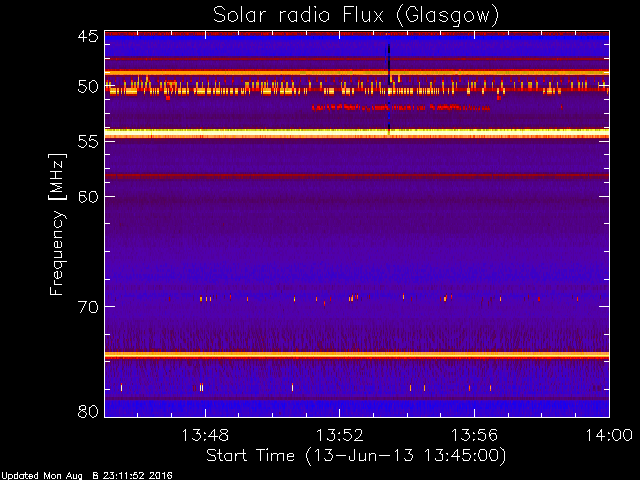Click the 50 frequency tick label
This screenshot has height=480, width=640.
click(88, 87)
